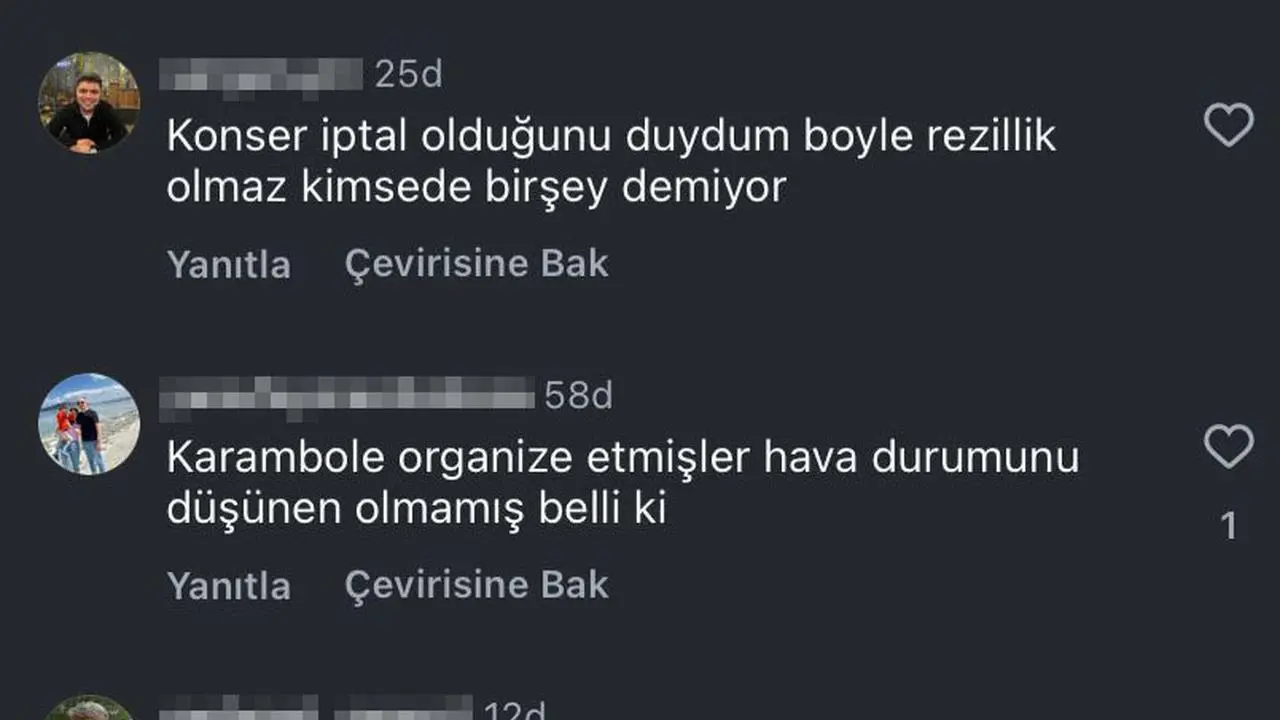Tap Yanıtla under the 'Karambole' comment

(x=229, y=585)
